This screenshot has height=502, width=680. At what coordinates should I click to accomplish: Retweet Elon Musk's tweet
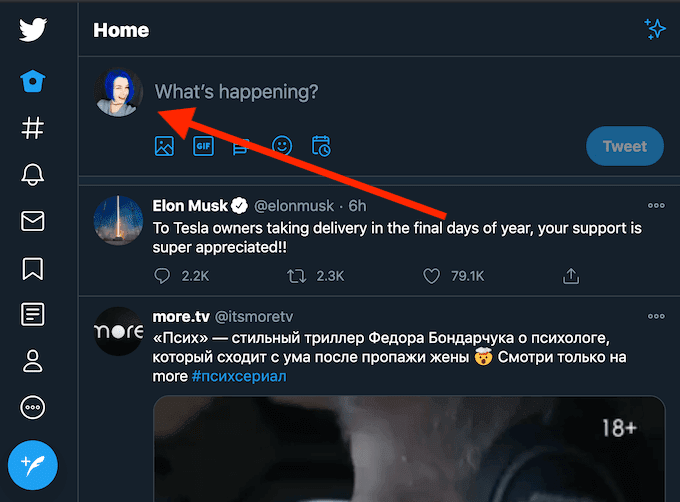point(296,275)
